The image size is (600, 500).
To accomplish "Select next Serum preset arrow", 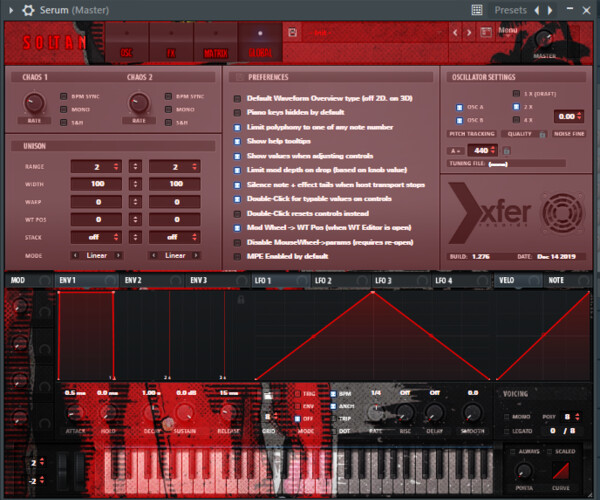I will click(x=469, y=33).
